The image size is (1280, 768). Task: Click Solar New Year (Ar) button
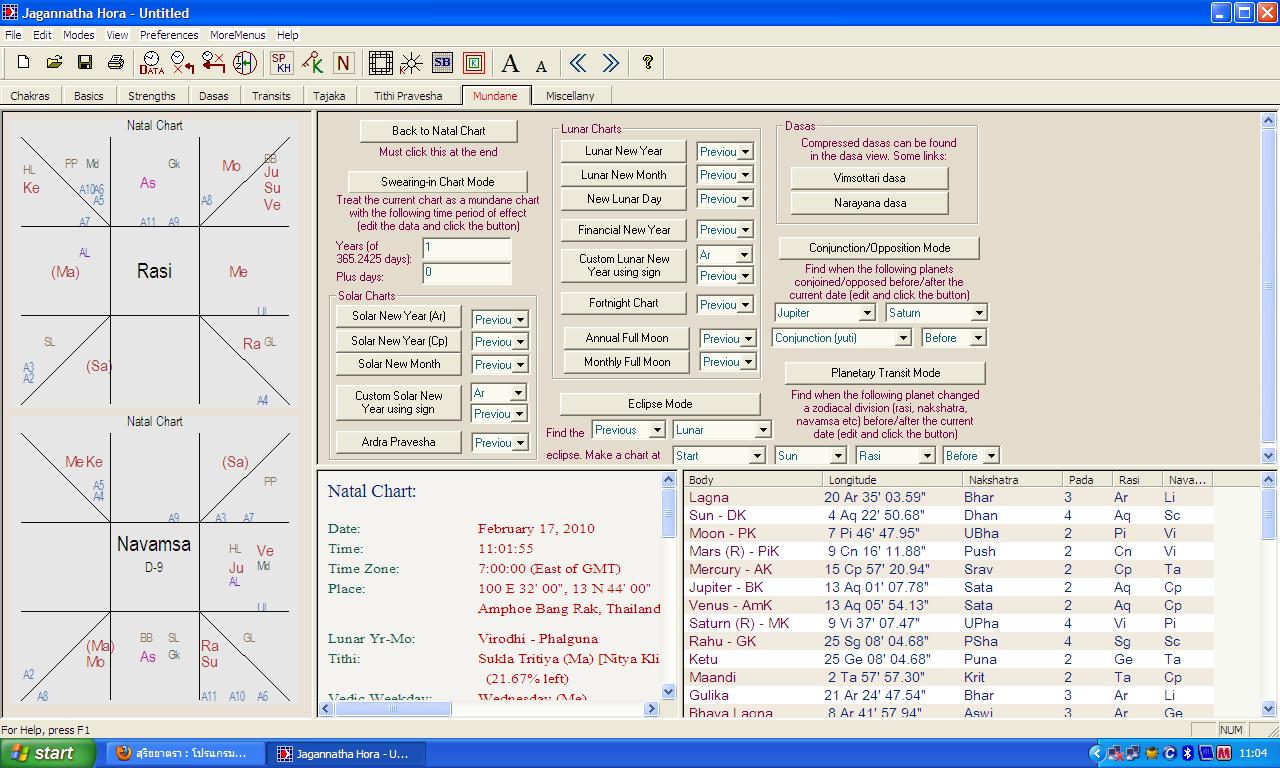tap(399, 316)
